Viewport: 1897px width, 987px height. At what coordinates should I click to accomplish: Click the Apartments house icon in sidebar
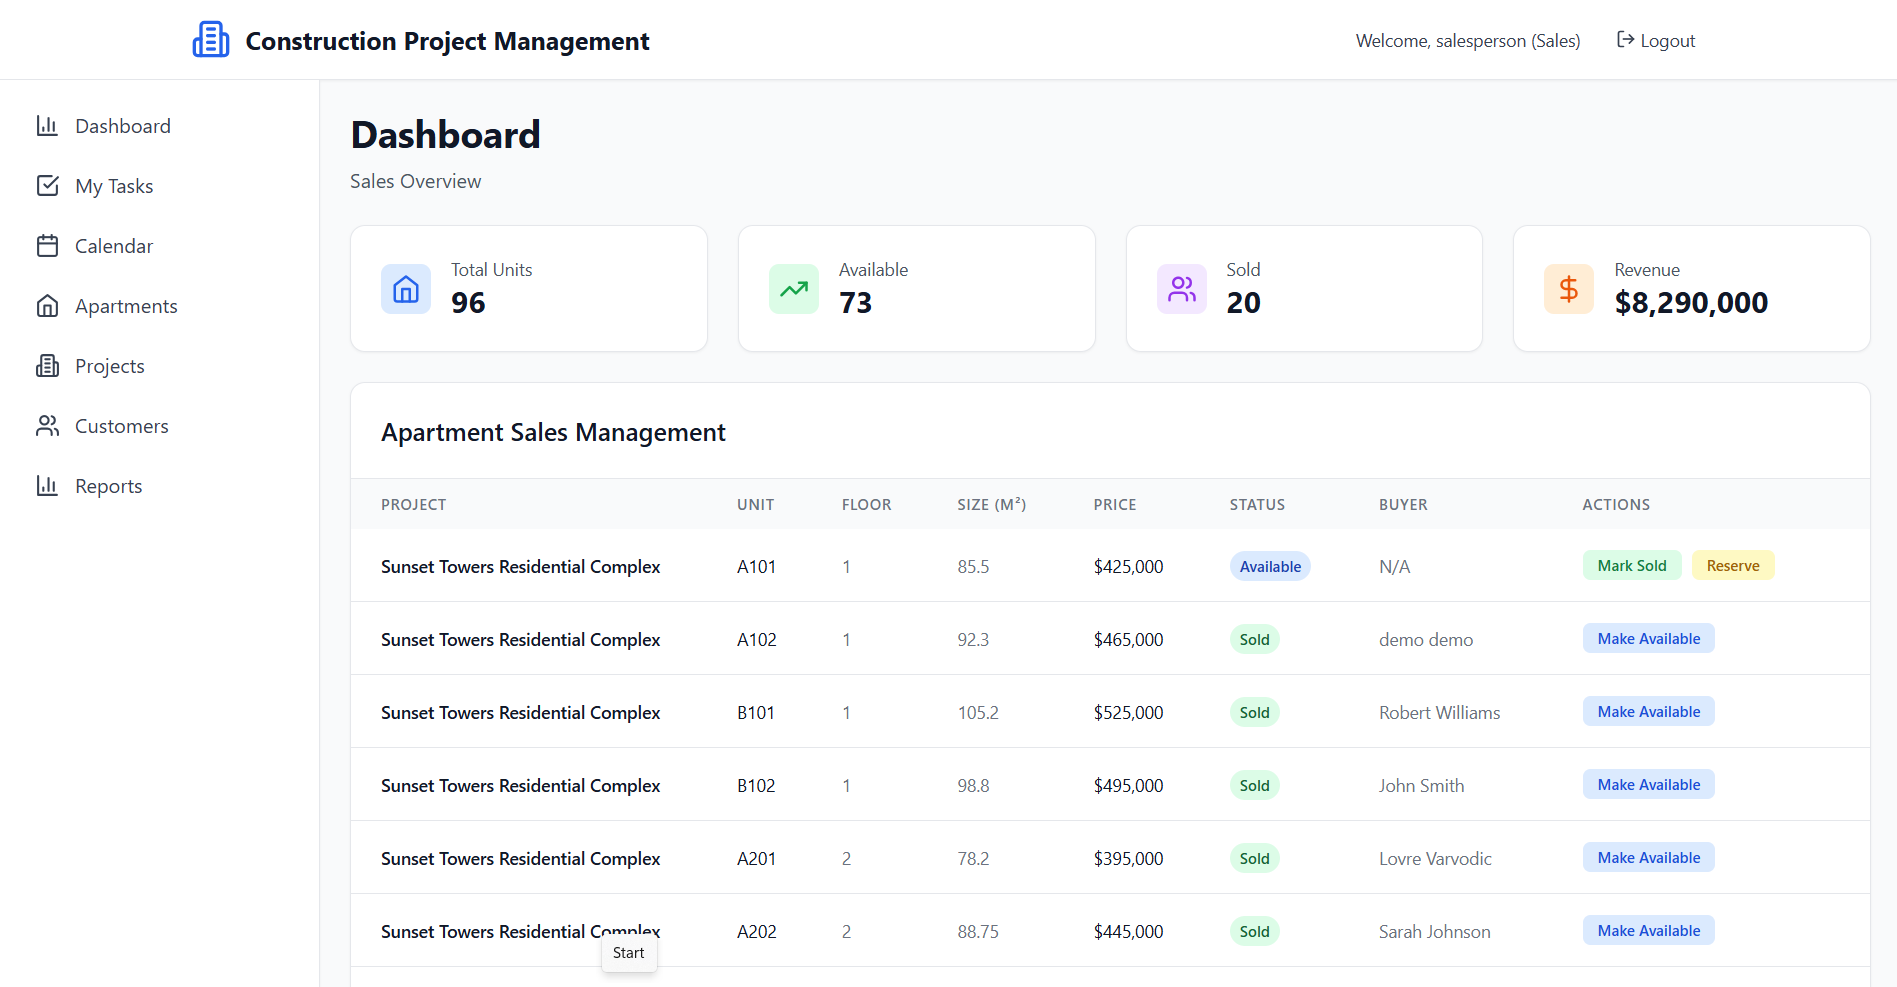pos(47,306)
